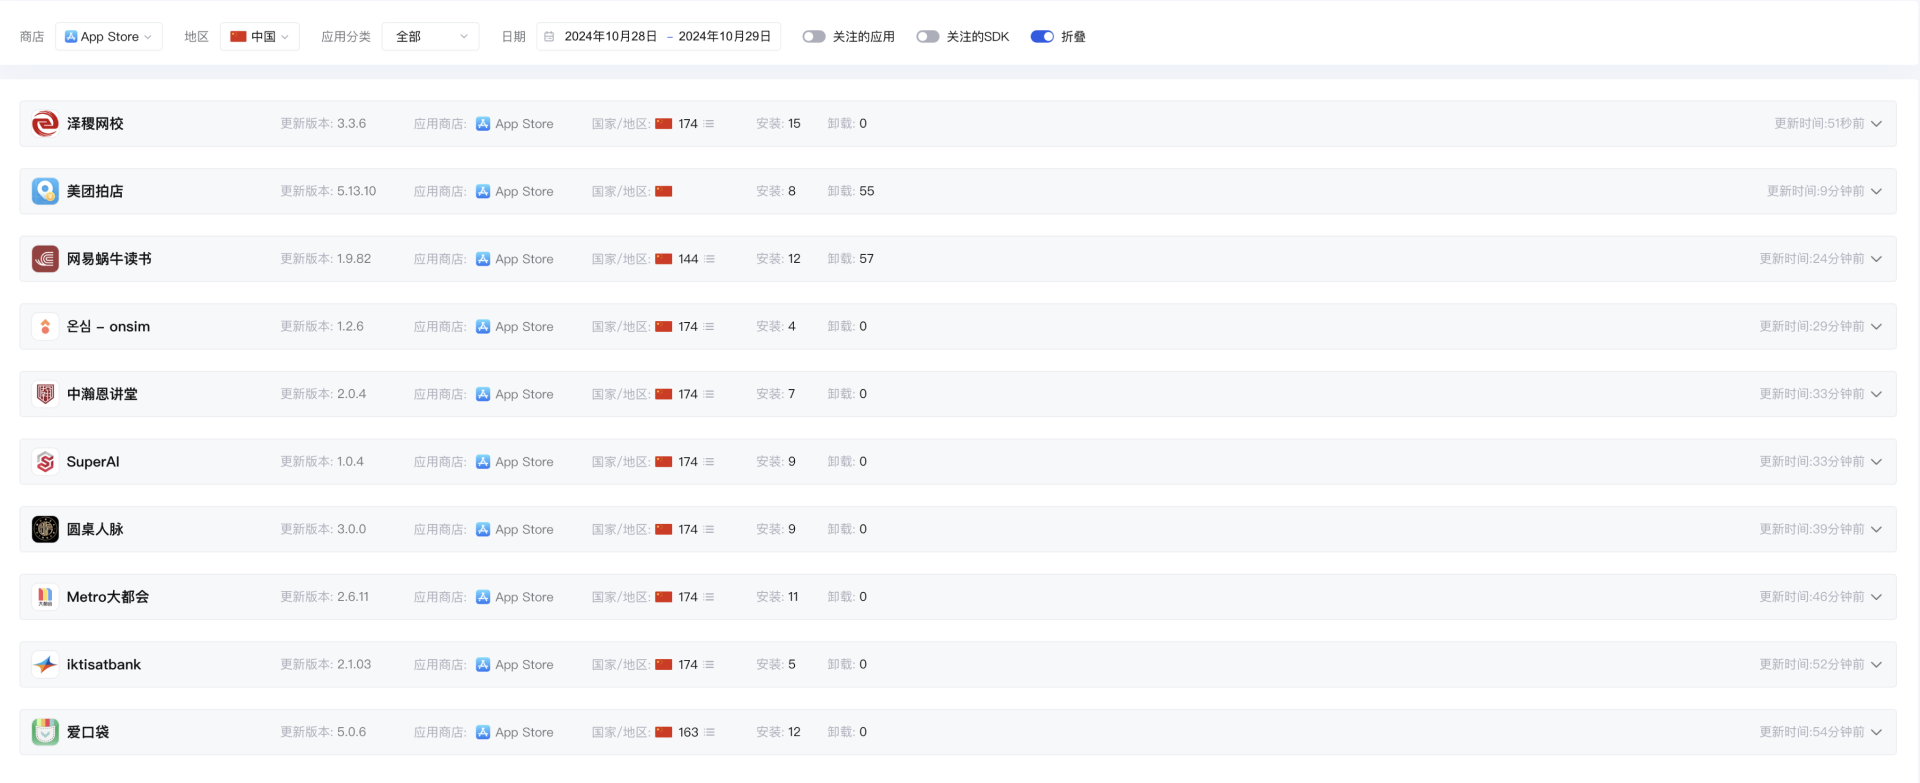Click the Metro大都会 app icon
Viewport: 1920px width, 783px height.
pos(45,597)
